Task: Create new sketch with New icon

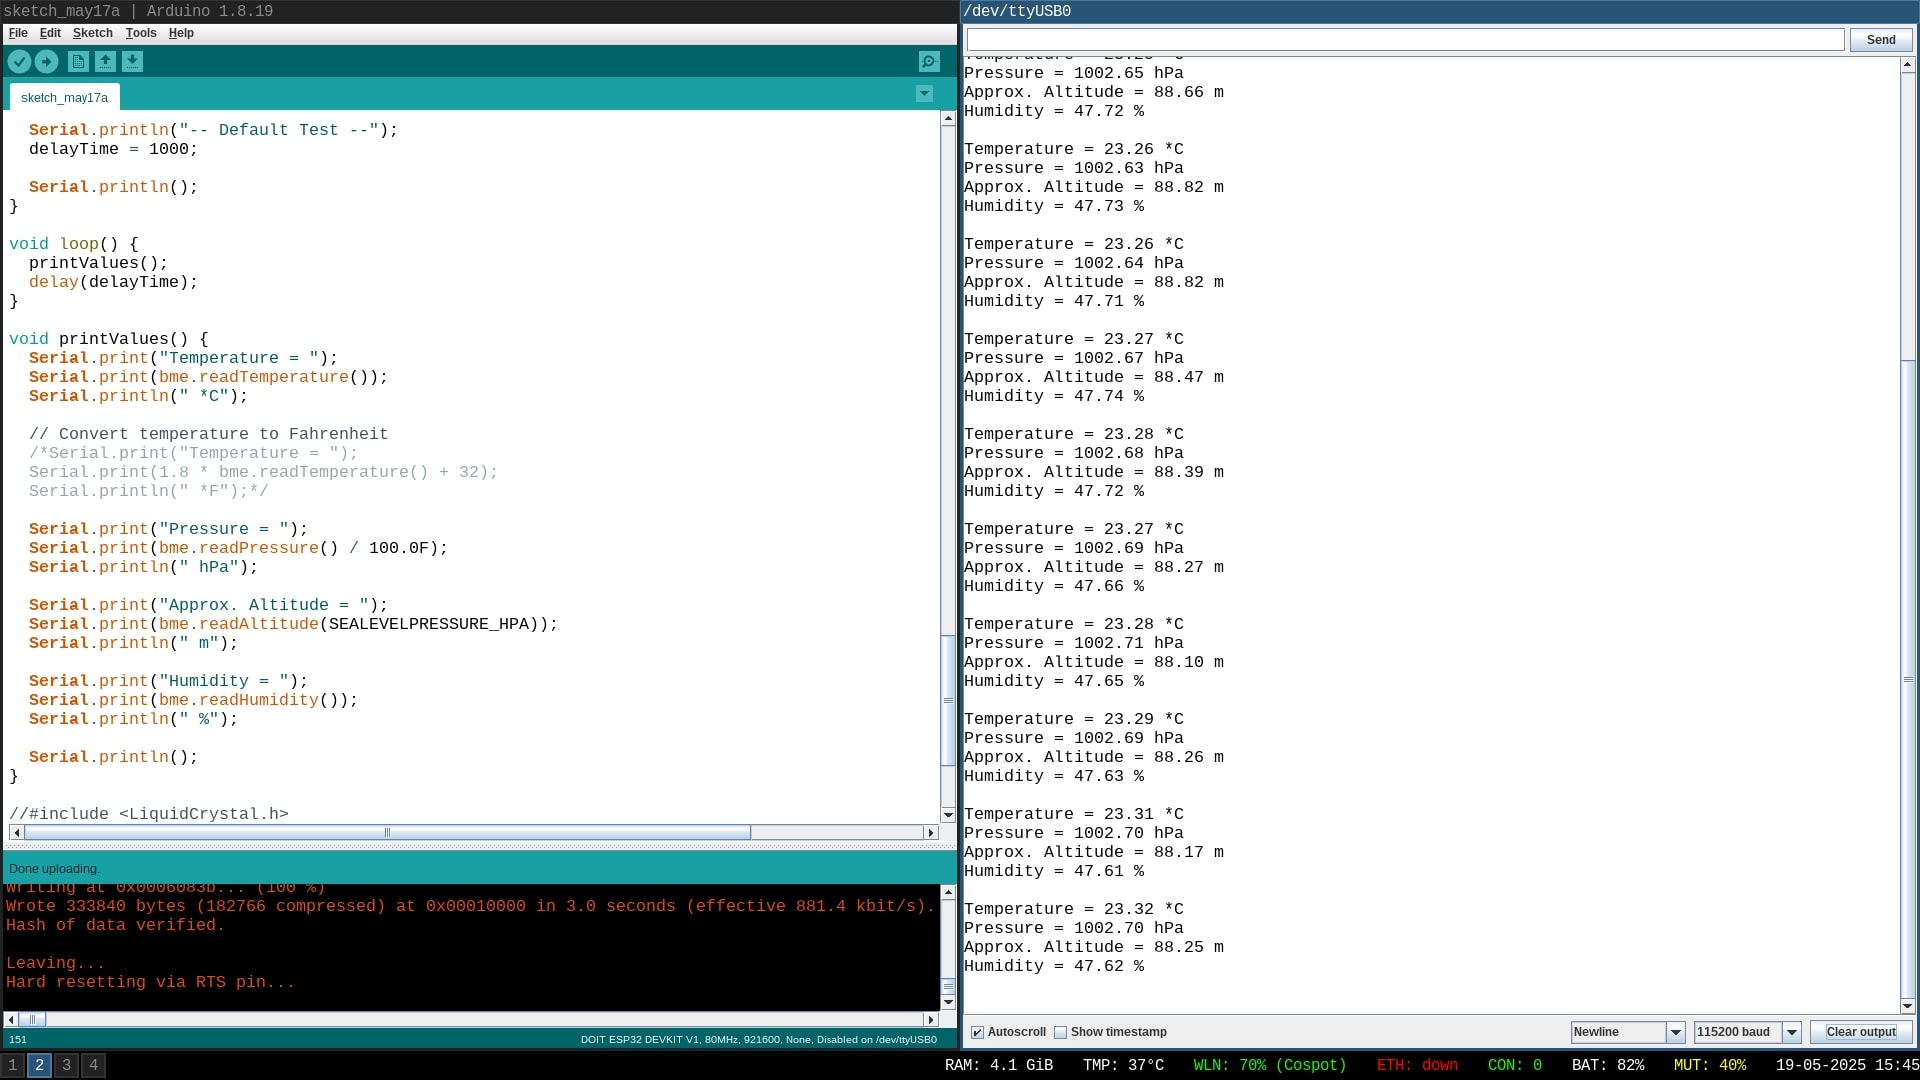Action: click(78, 62)
